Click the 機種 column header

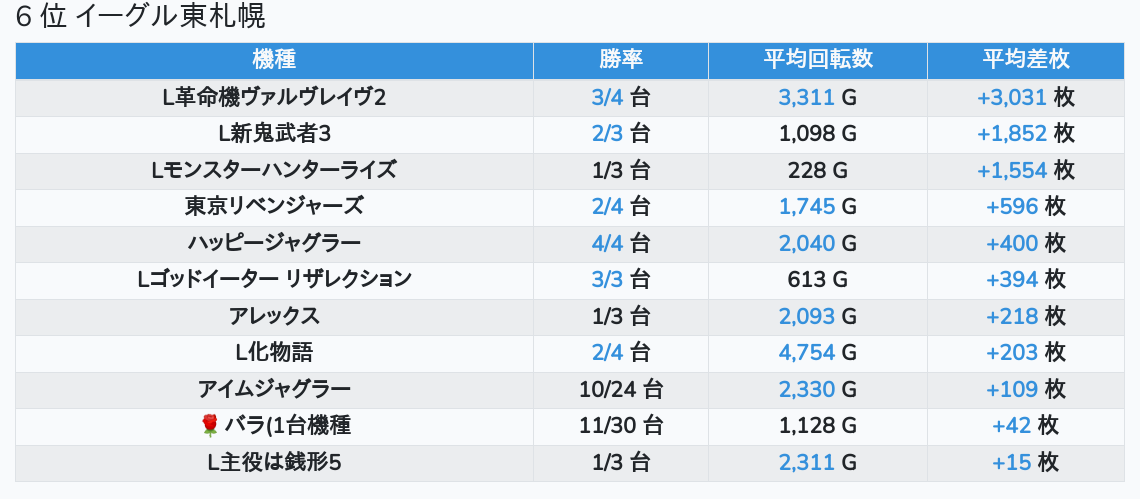[x=274, y=59]
